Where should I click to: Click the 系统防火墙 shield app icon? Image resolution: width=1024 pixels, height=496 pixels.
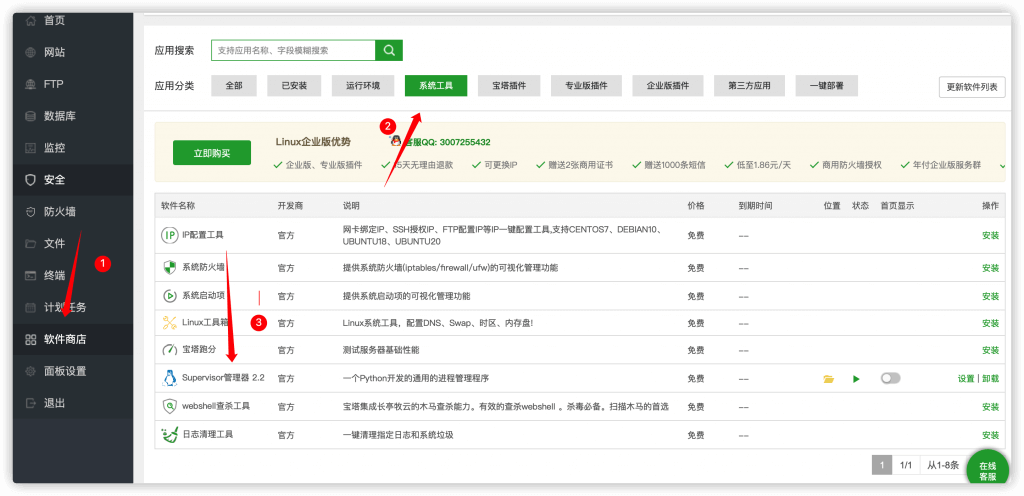coord(169,268)
